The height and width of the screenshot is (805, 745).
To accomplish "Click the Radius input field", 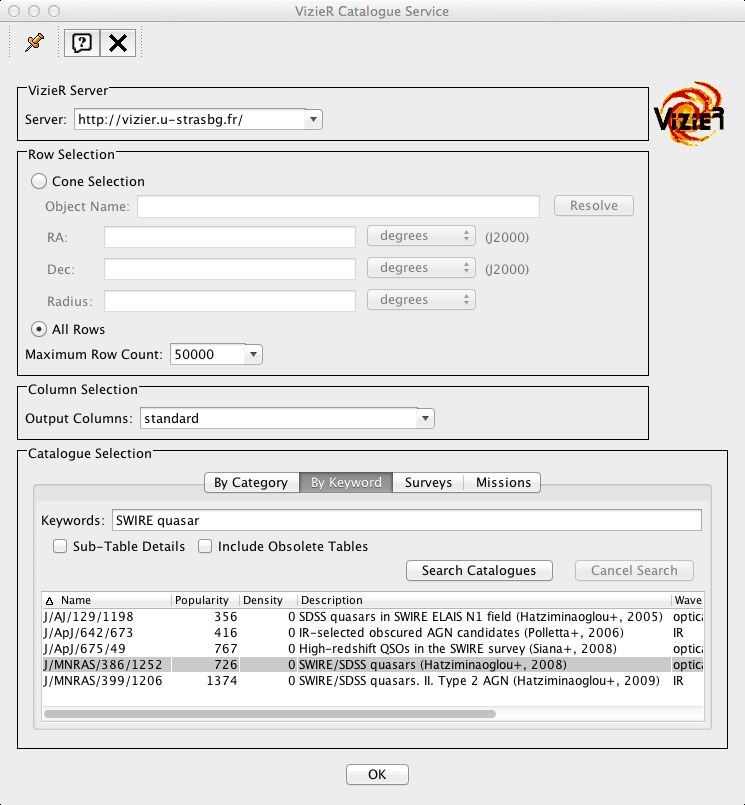I will tap(230, 301).
